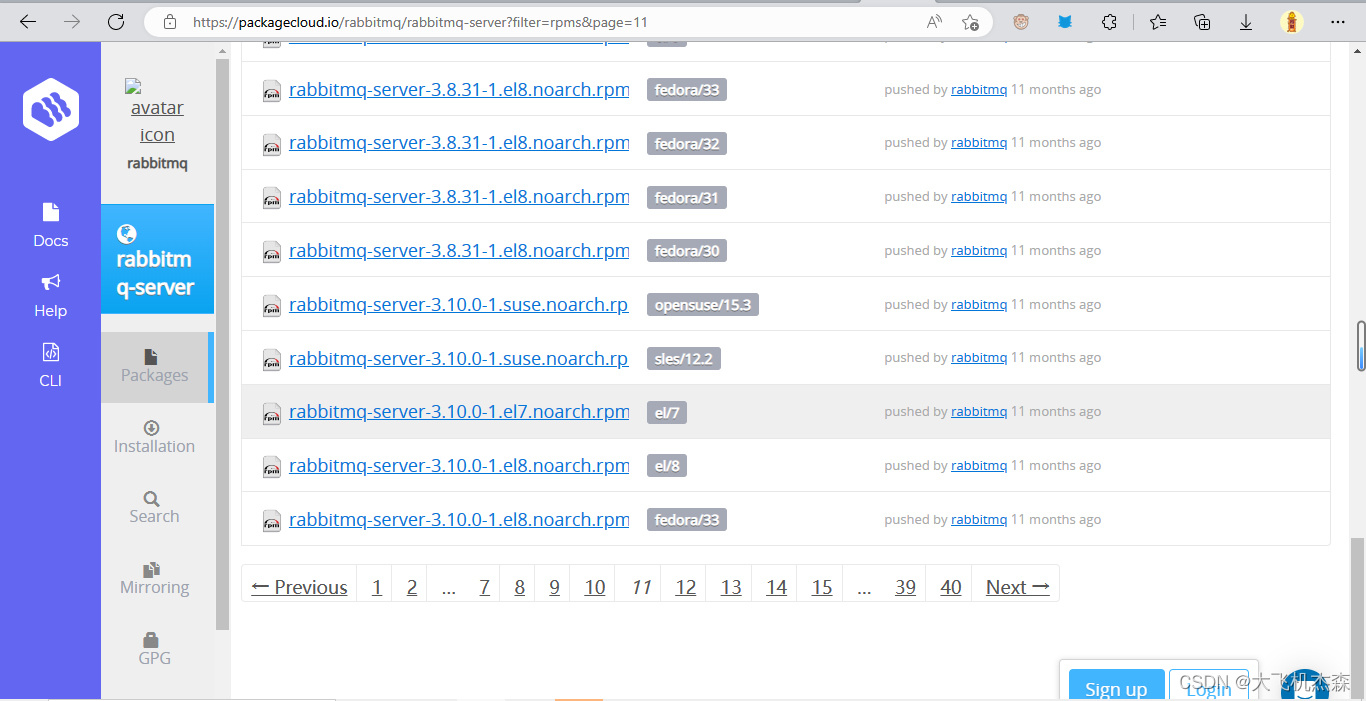Jump to page 1 in pagination

click(x=377, y=587)
